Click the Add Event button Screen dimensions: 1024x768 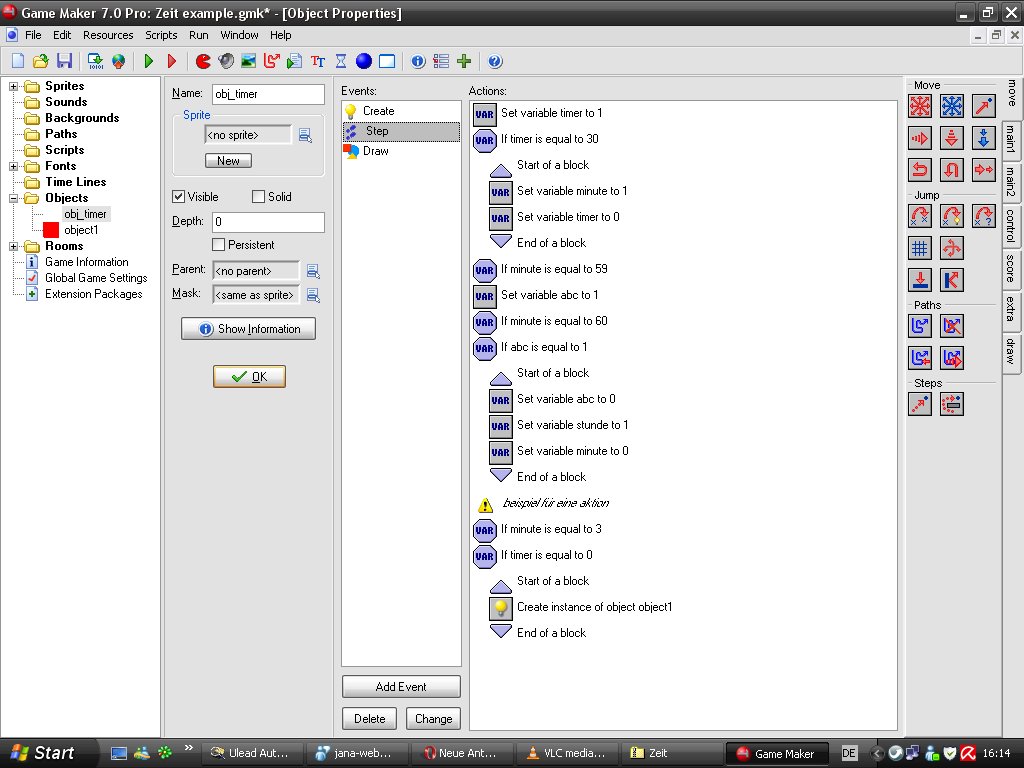coord(401,686)
